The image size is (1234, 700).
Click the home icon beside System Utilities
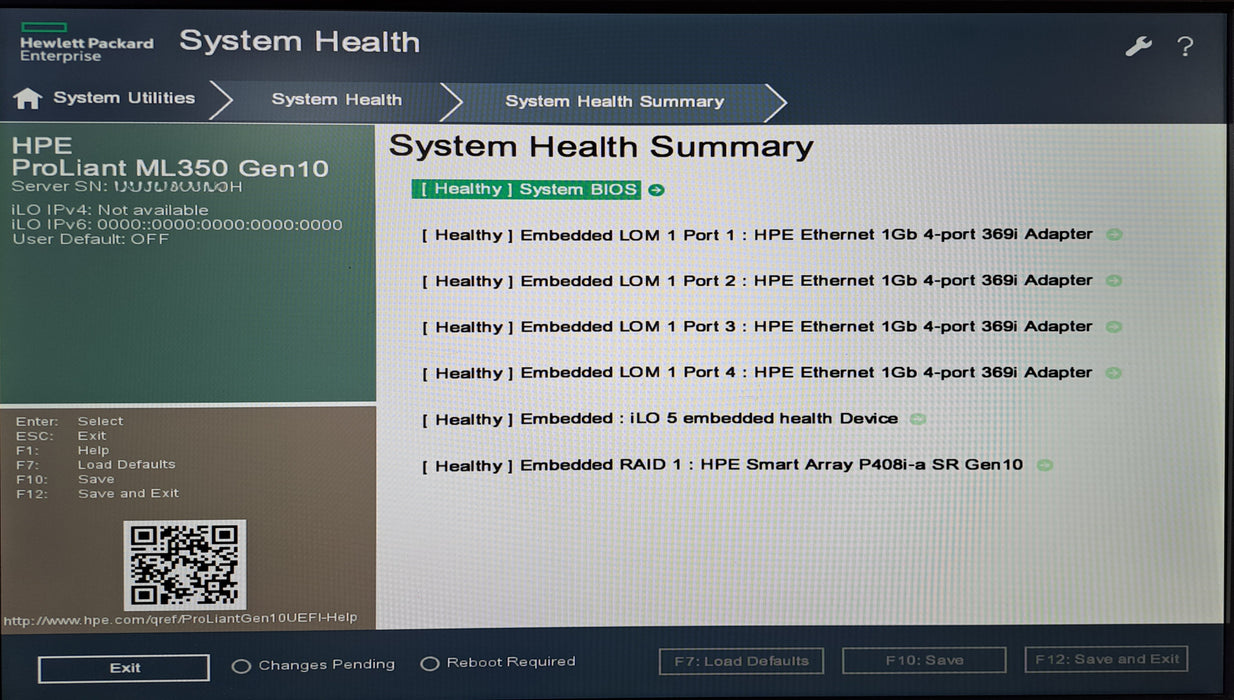(27, 98)
